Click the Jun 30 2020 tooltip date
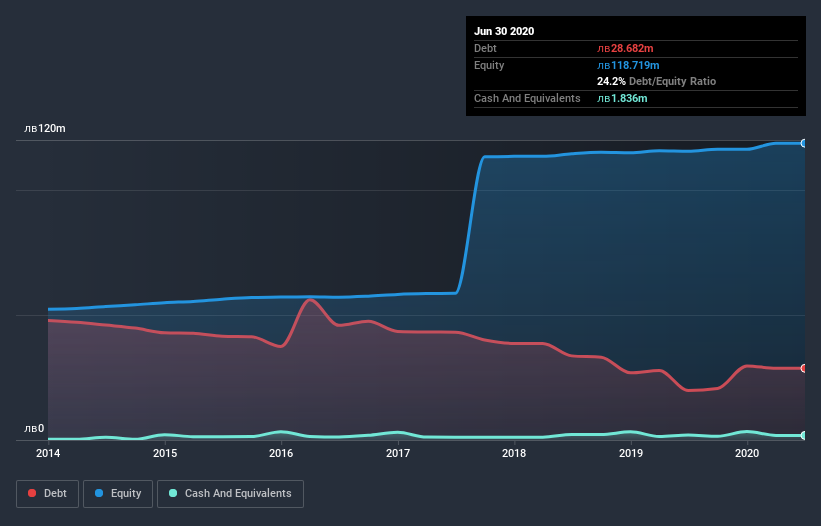The width and height of the screenshot is (821, 526). tap(504, 31)
